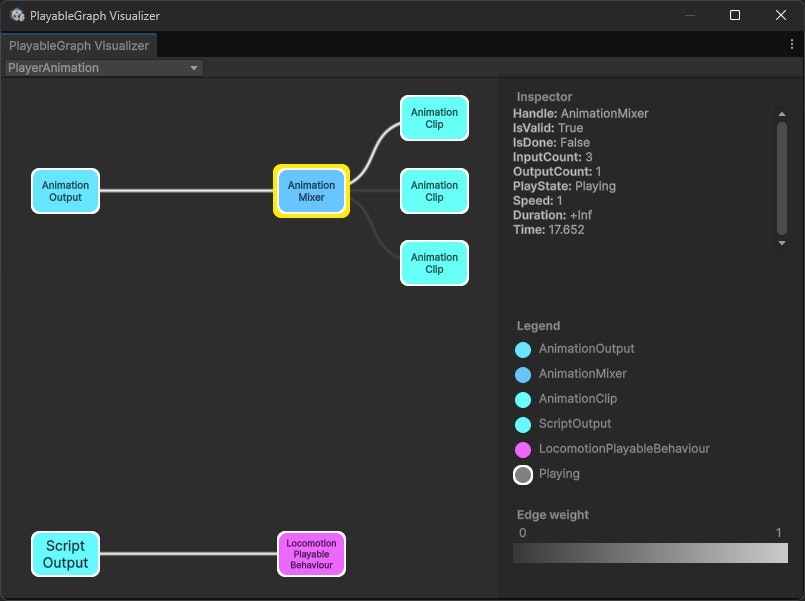Select the Animation Mixer node
The height and width of the screenshot is (601, 805).
click(311, 190)
